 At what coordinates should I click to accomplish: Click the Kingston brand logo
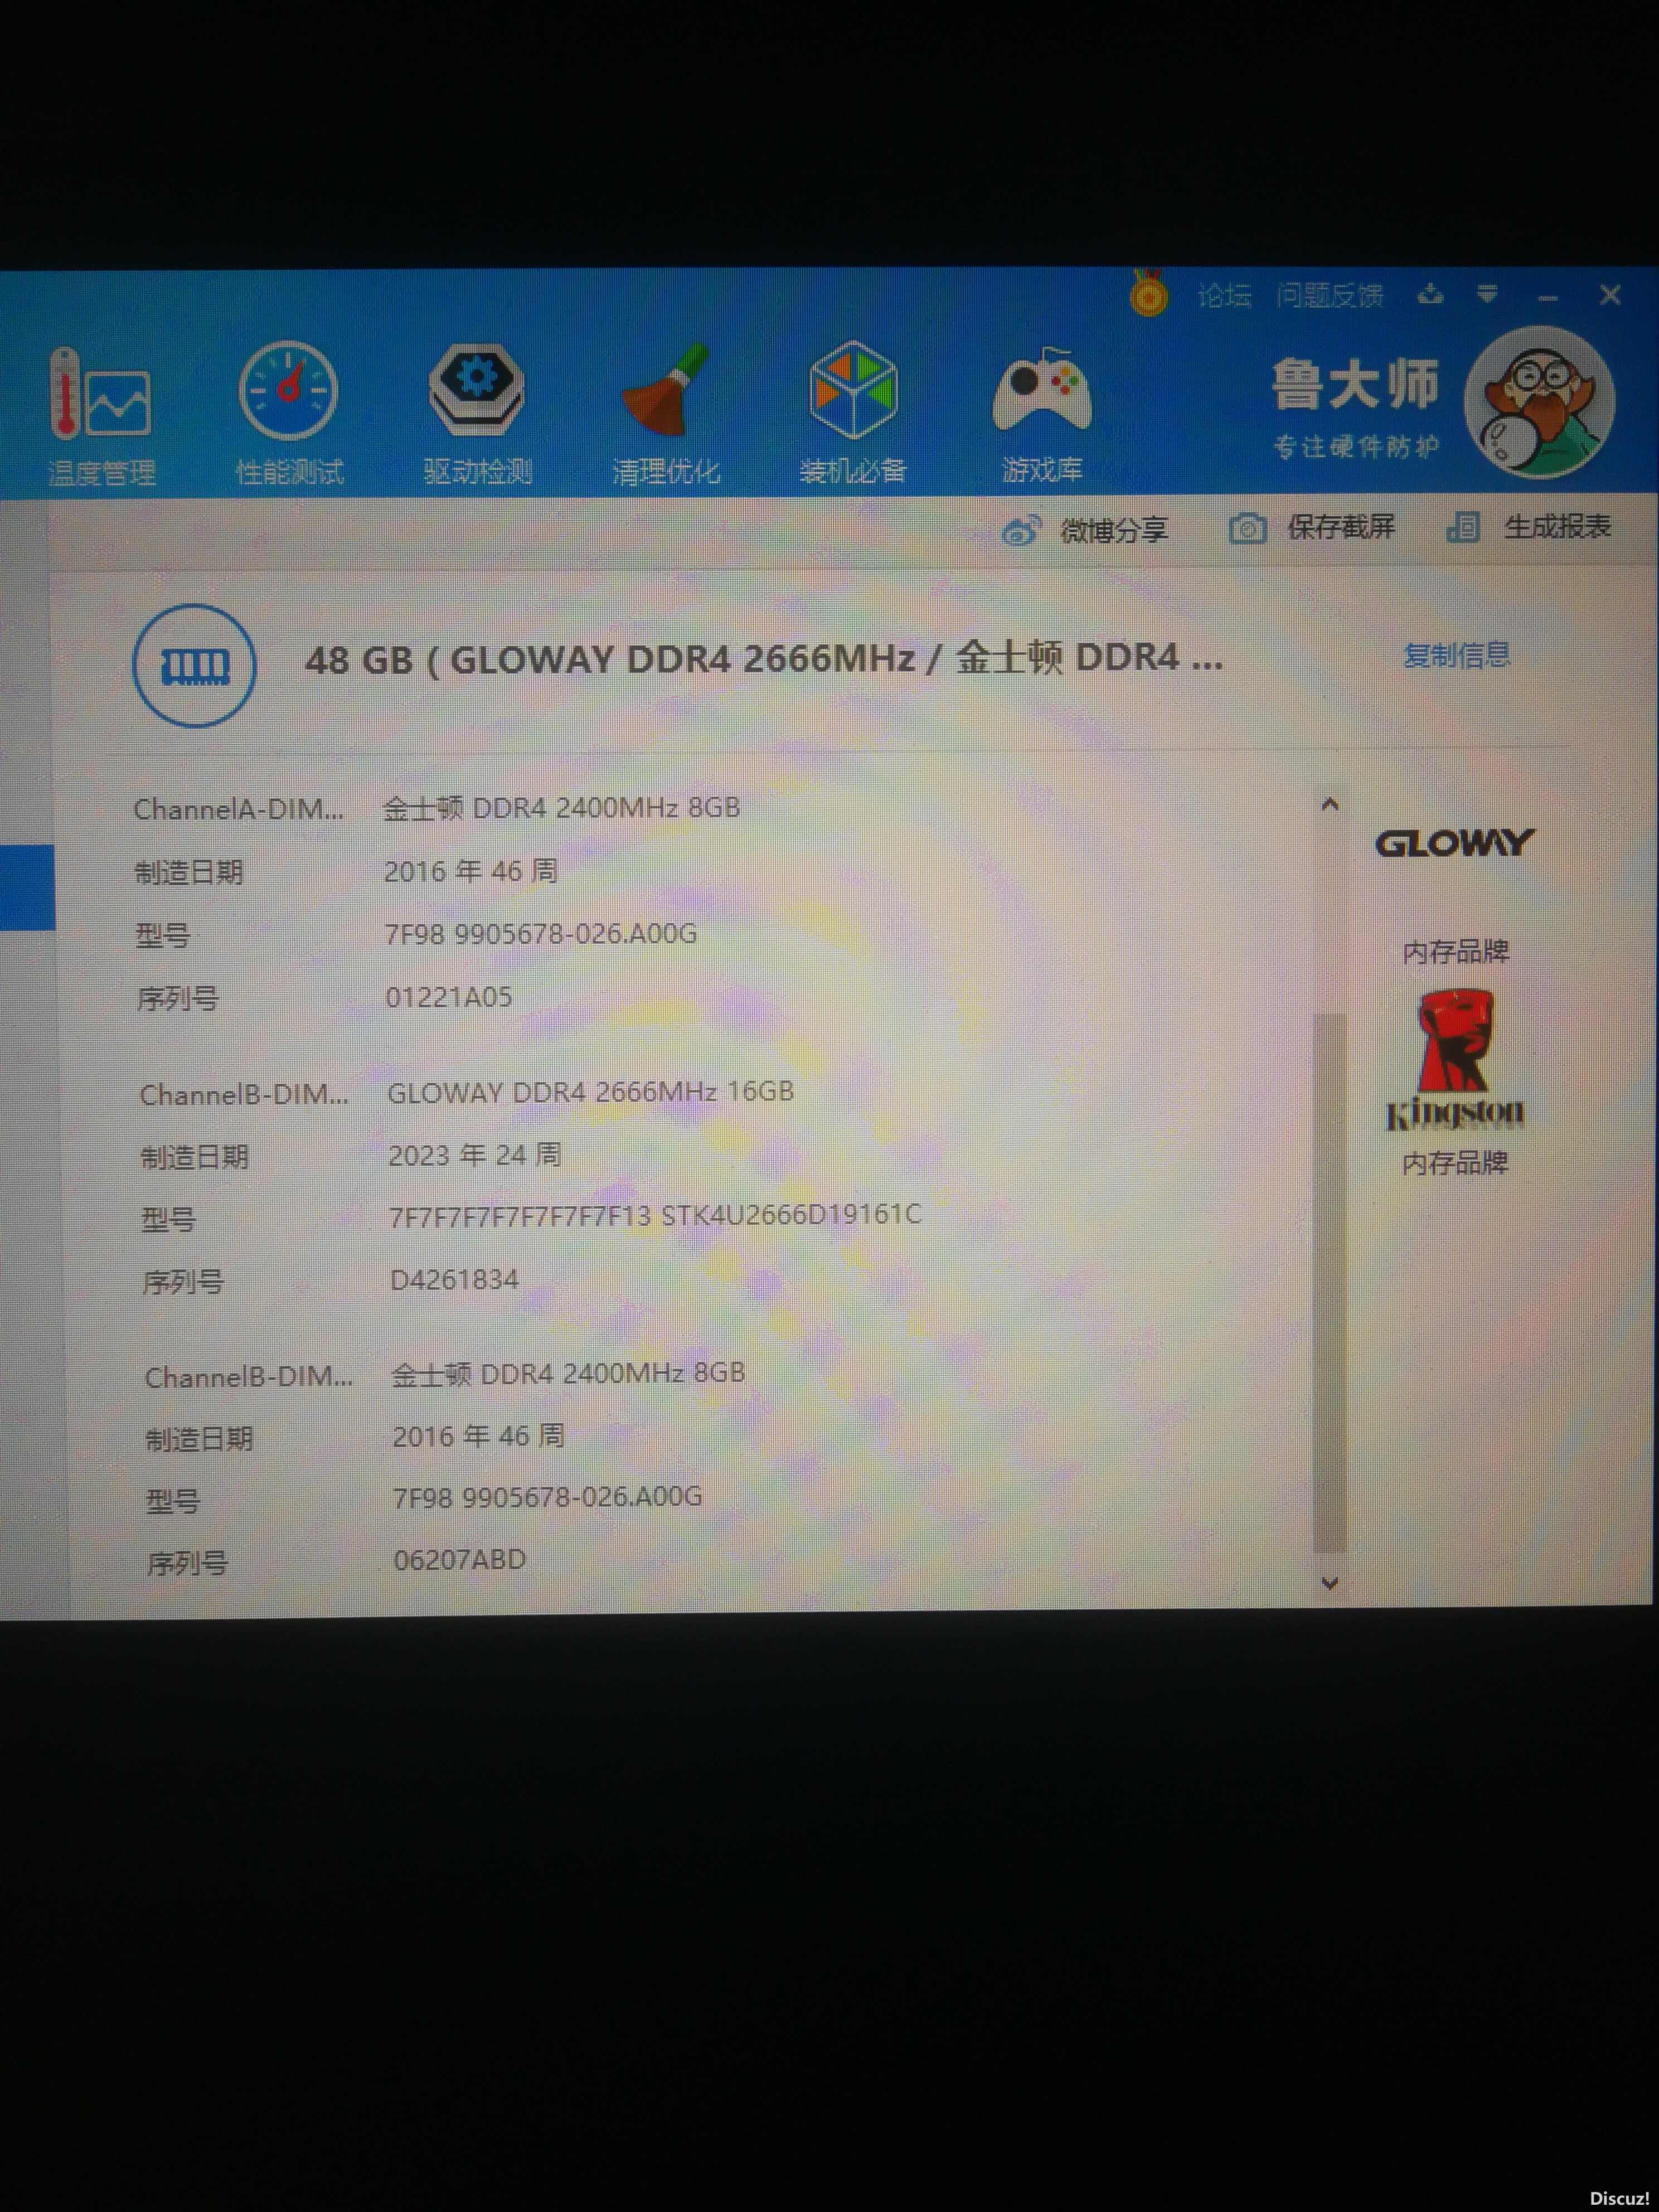coord(1454,1061)
